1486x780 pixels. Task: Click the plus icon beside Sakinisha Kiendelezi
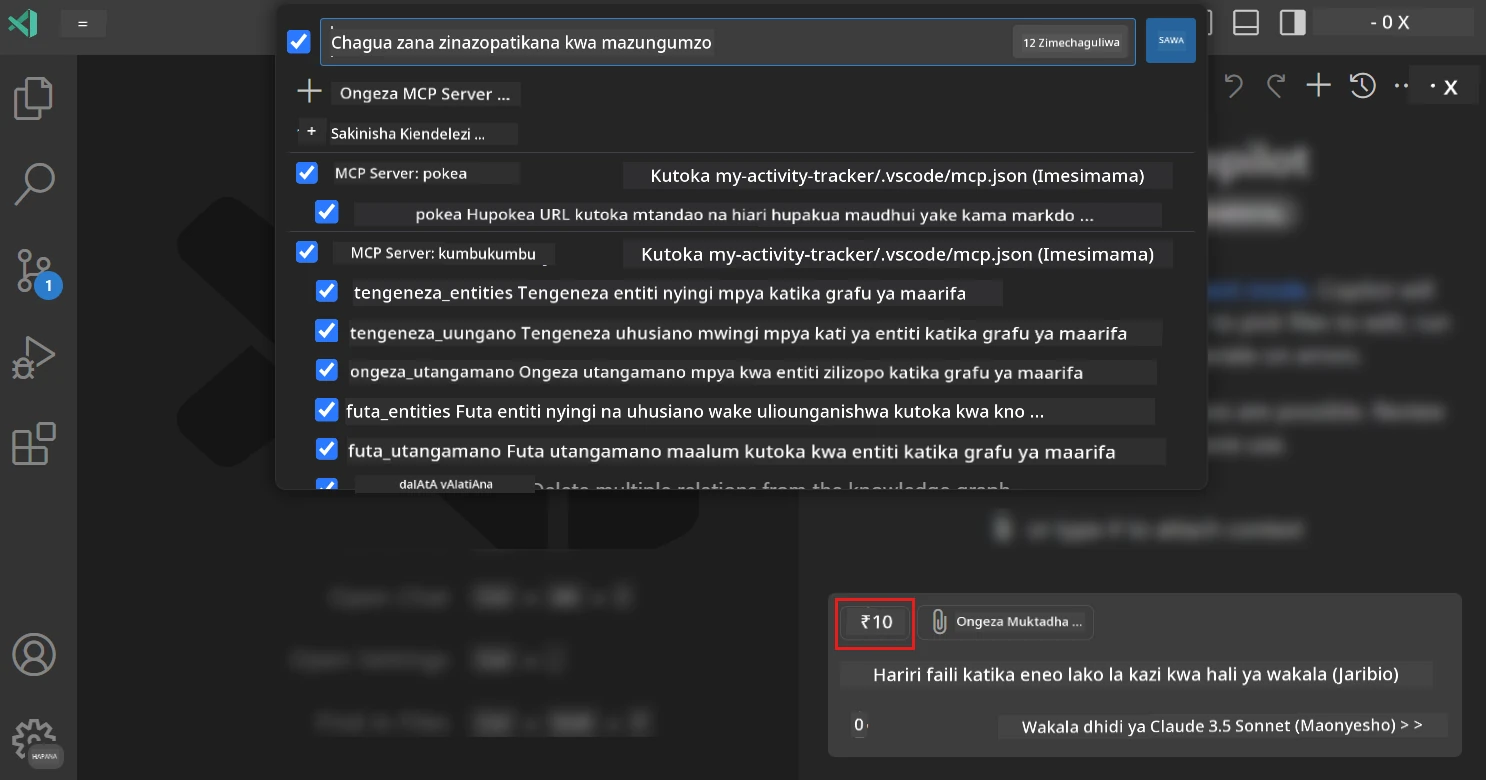click(311, 132)
